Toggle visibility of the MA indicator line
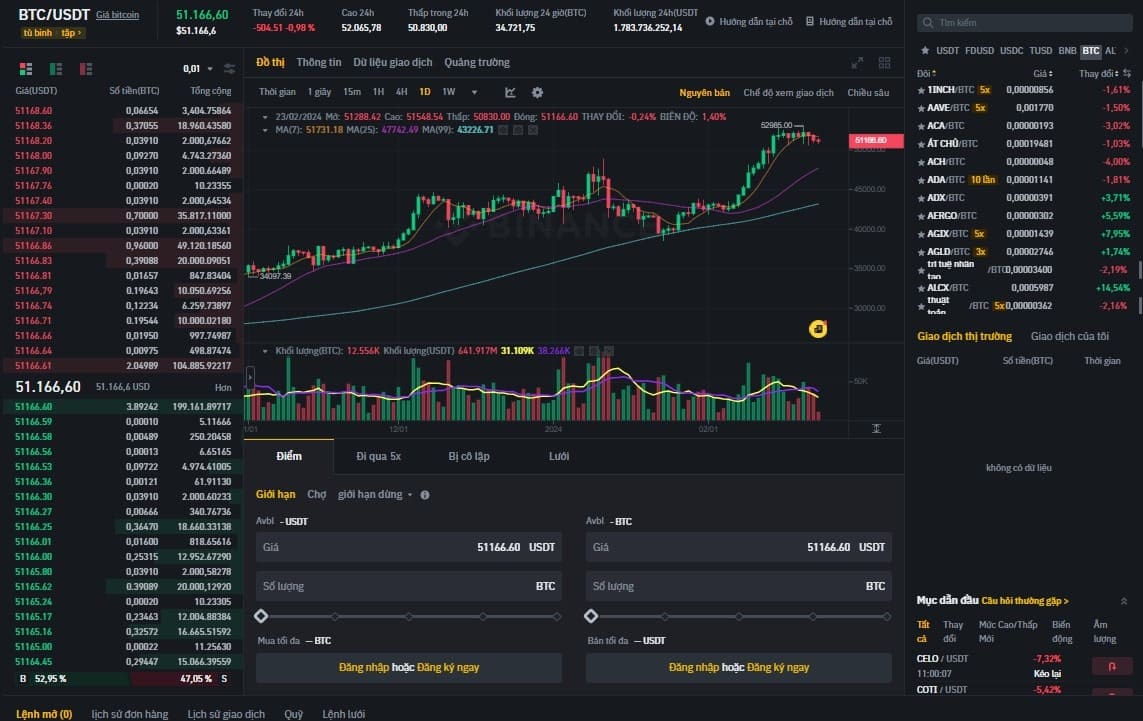 [503, 130]
